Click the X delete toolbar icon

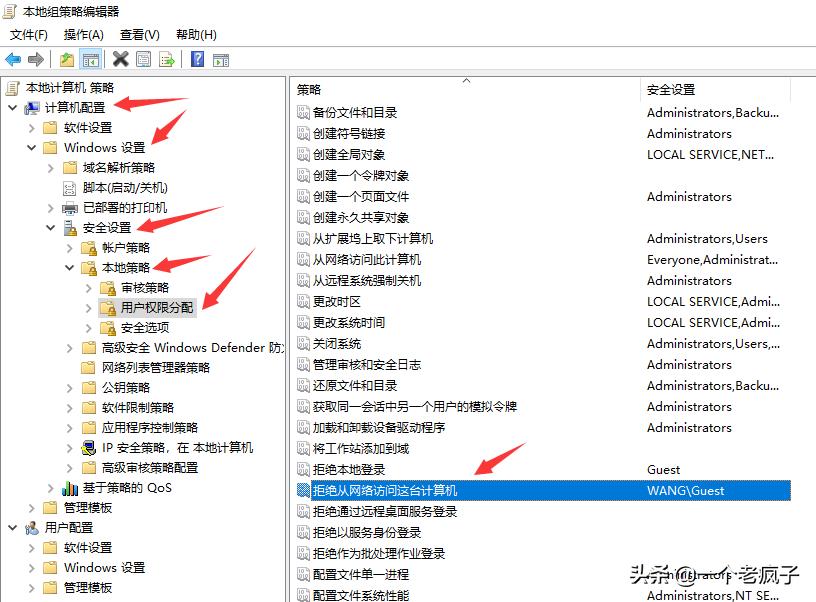click(x=119, y=58)
